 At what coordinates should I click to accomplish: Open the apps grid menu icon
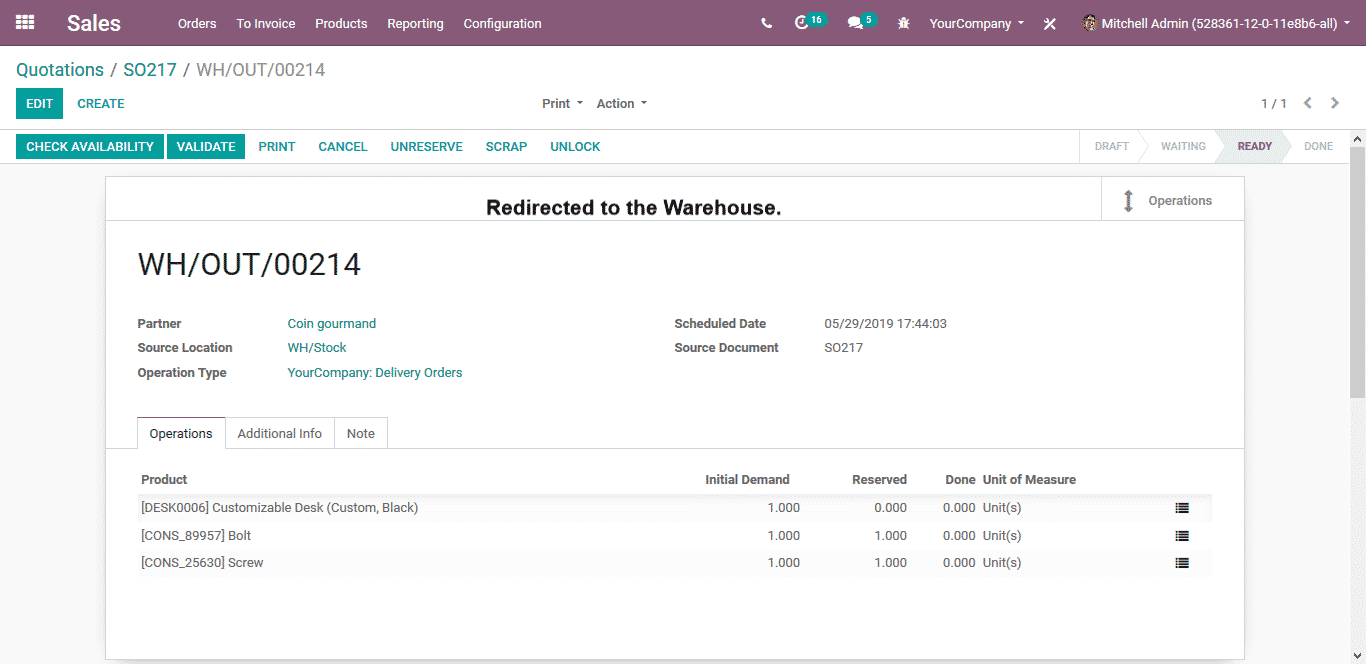(25, 22)
